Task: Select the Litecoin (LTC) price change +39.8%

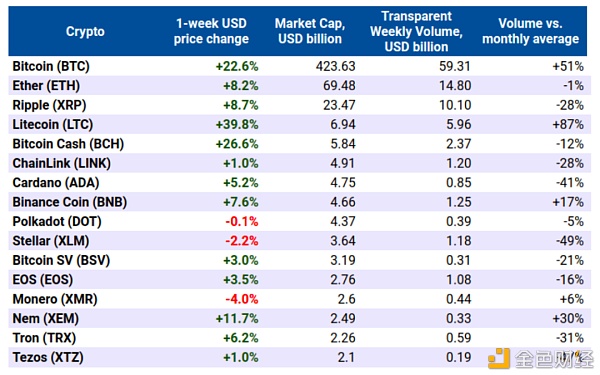Action: tap(237, 125)
